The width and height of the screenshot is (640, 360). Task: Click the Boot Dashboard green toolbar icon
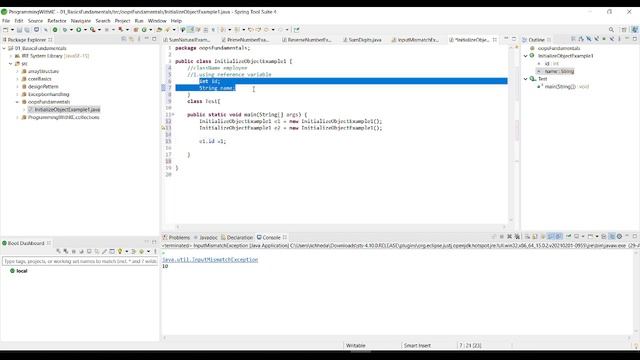(55, 30)
